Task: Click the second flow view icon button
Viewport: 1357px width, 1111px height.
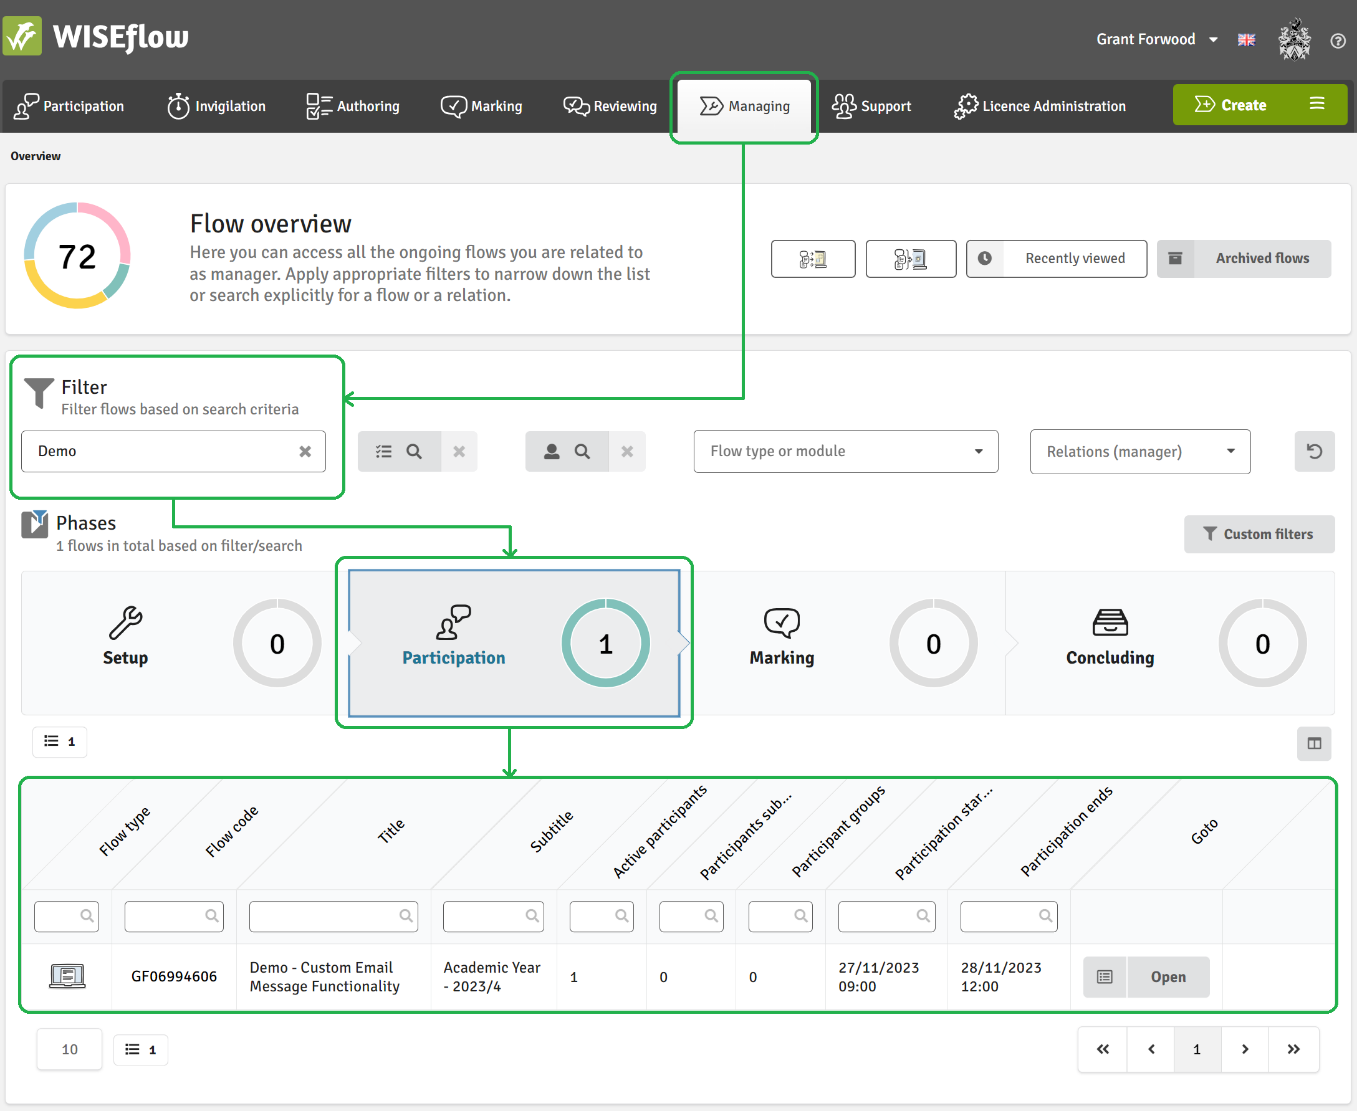Action: click(911, 259)
